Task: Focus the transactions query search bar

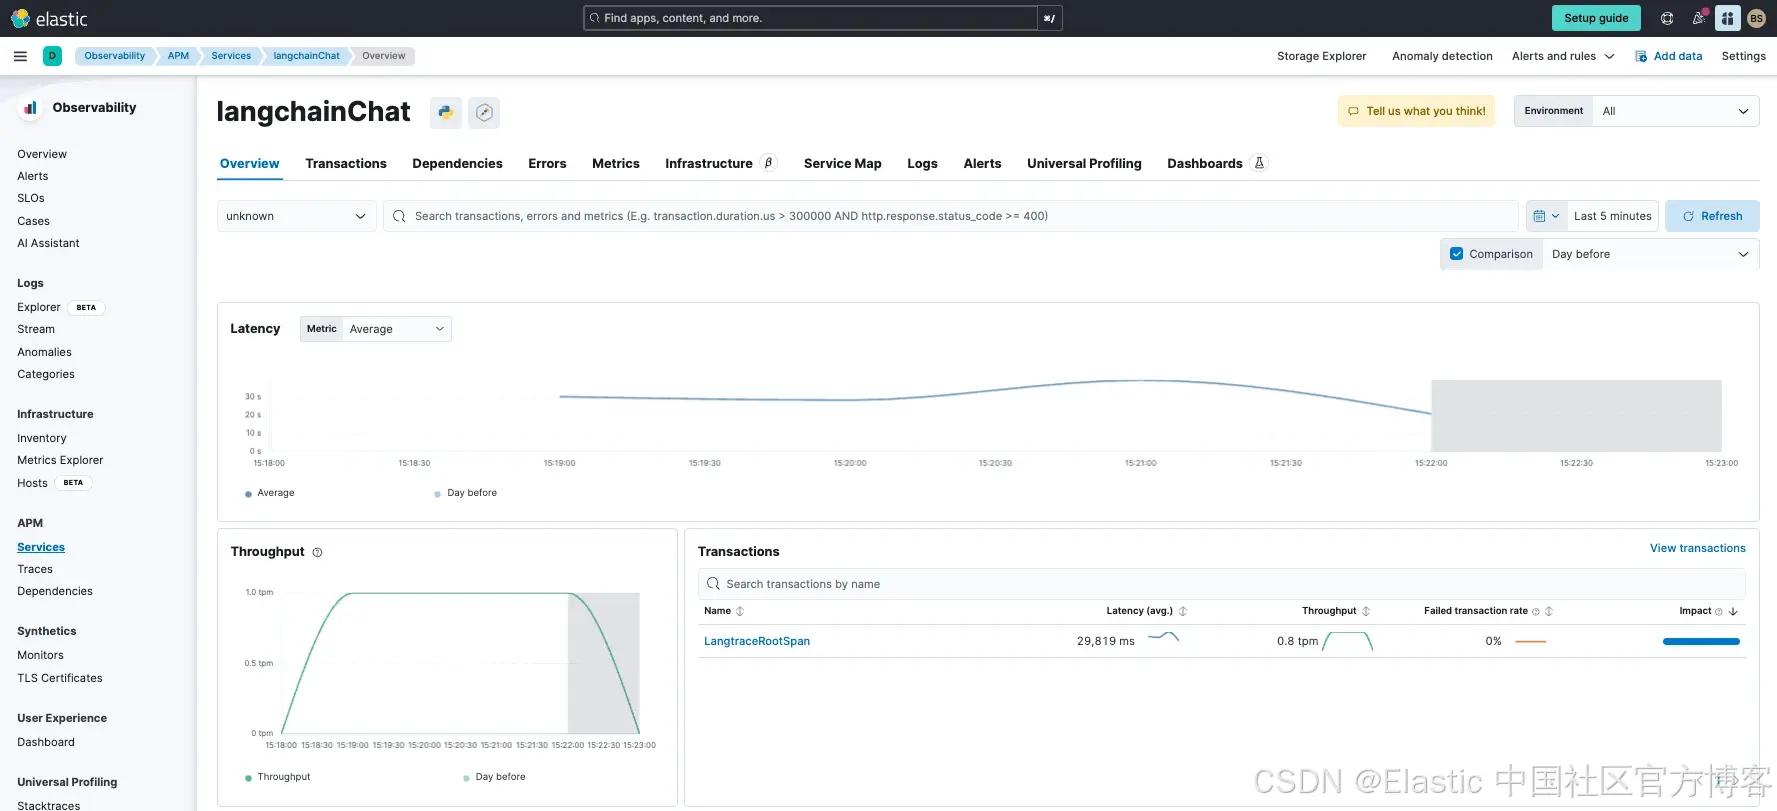Action: (x=950, y=216)
